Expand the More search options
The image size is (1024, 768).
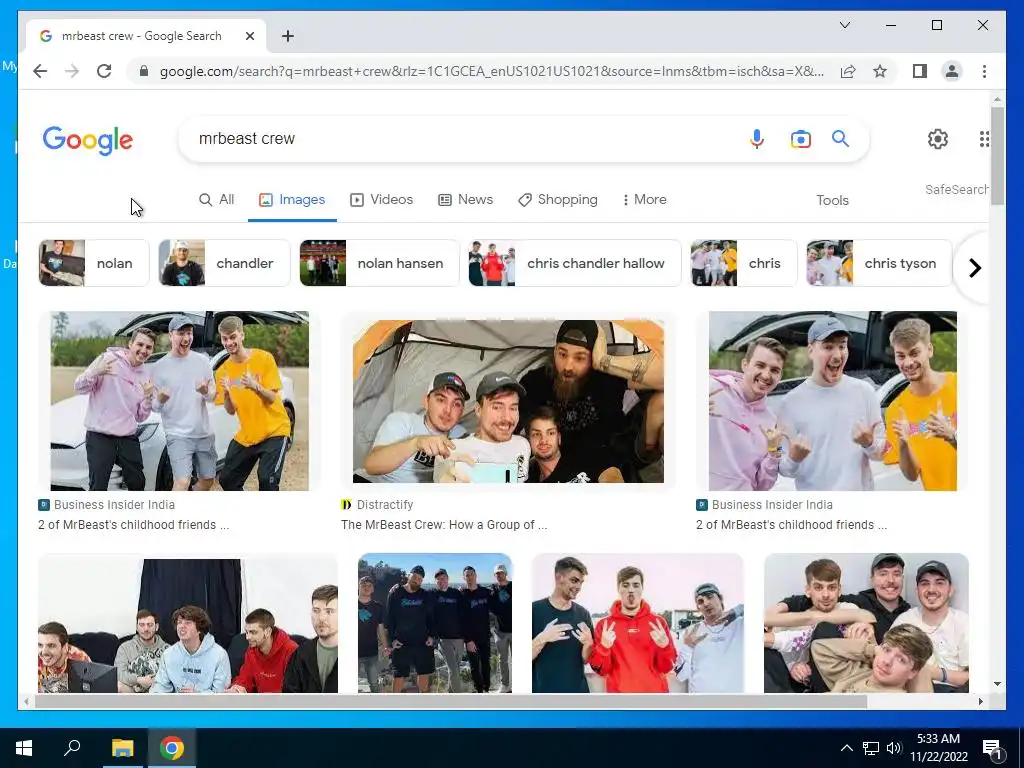645,200
